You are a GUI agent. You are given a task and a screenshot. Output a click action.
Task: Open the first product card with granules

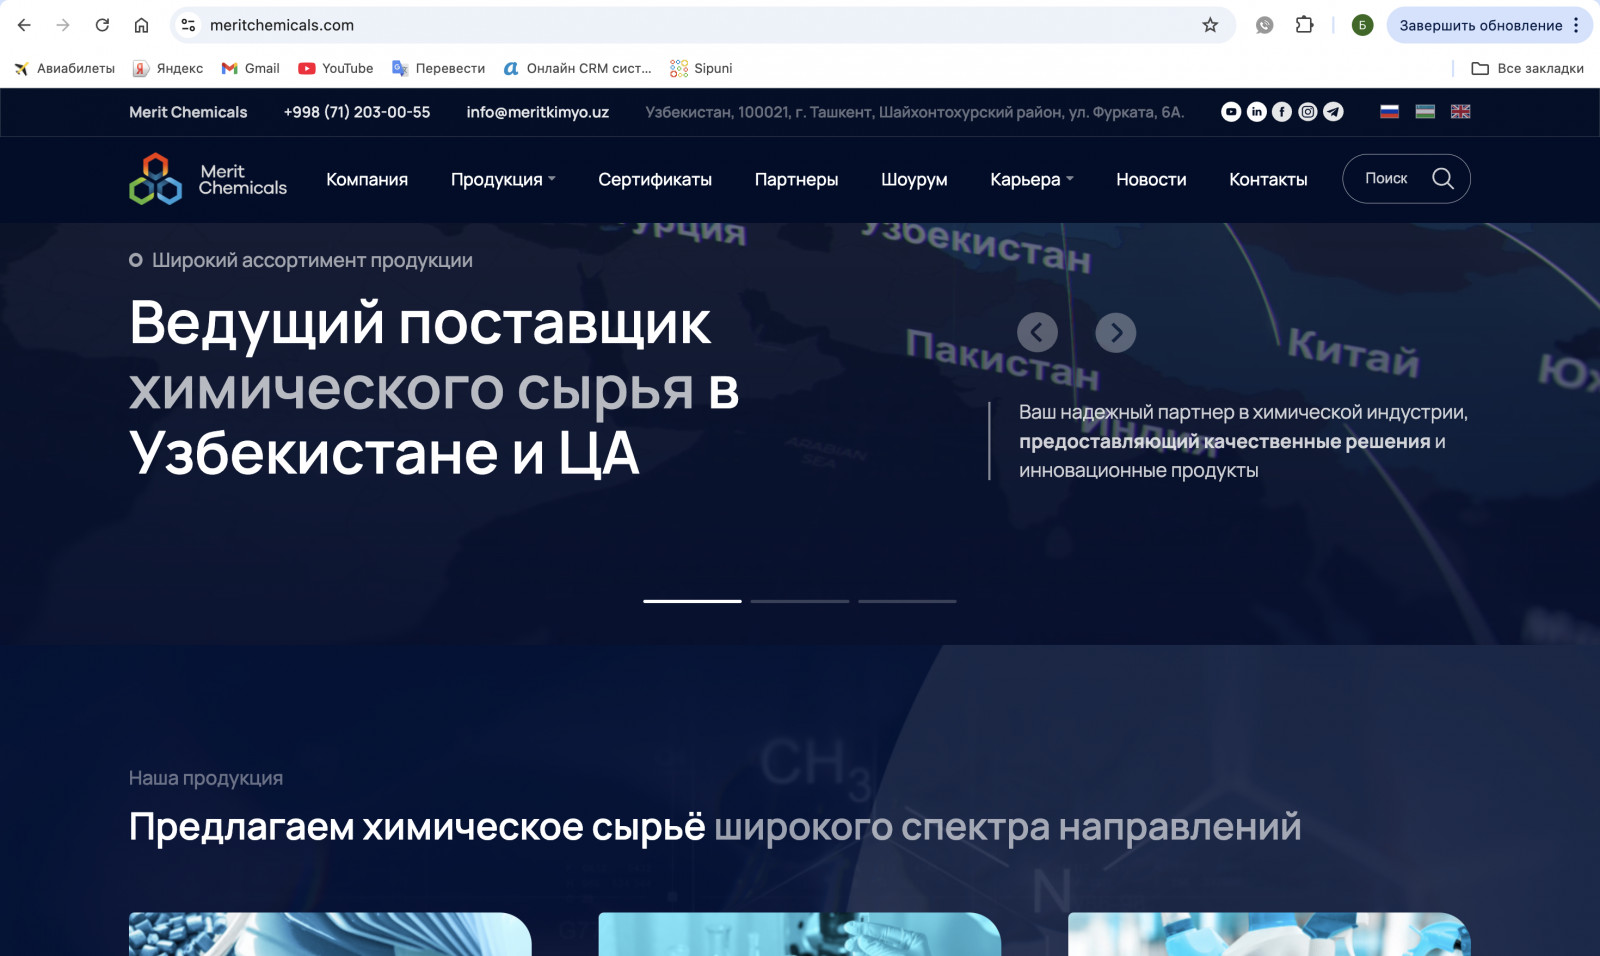tap(330, 934)
